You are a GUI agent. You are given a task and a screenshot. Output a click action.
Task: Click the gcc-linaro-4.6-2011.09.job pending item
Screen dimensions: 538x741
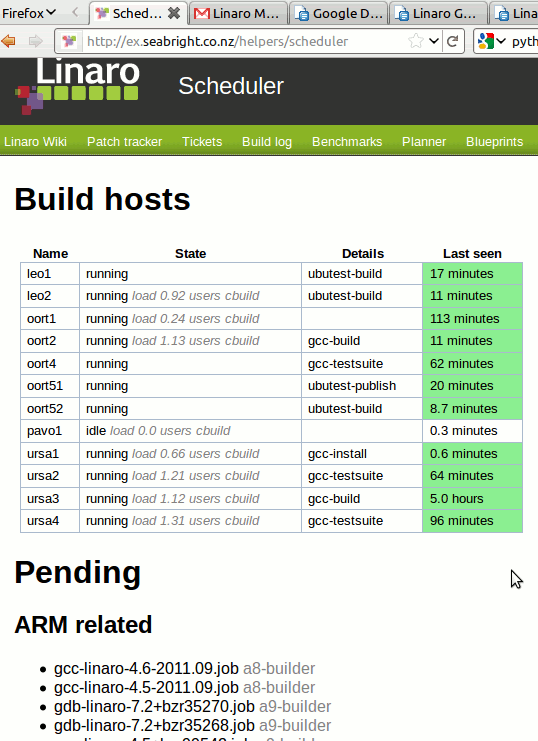tap(146, 668)
